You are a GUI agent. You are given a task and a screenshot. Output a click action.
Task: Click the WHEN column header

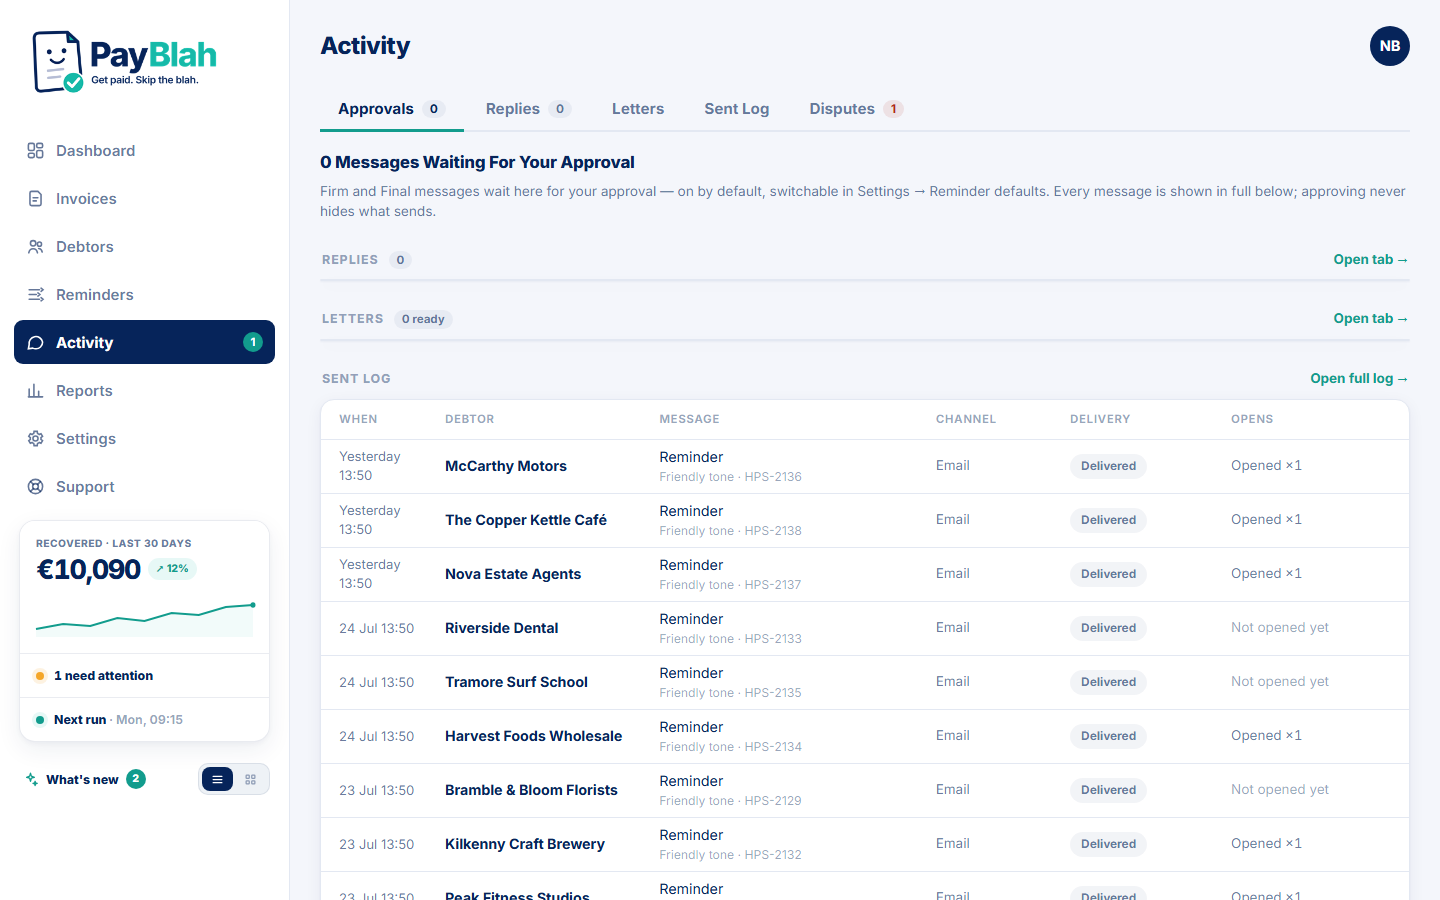358,419
